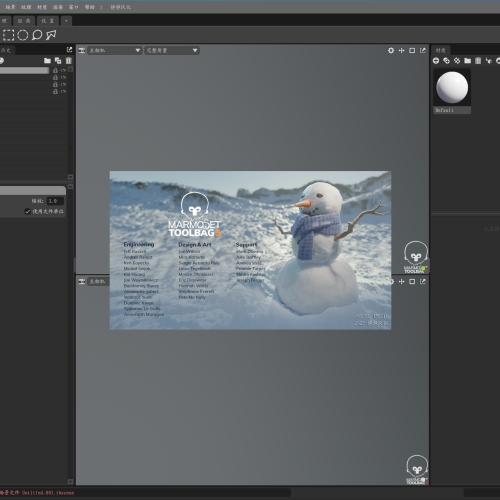Click scroll-down arrow at properties panel bottom
500x500 pixels.
click(70, 481)
